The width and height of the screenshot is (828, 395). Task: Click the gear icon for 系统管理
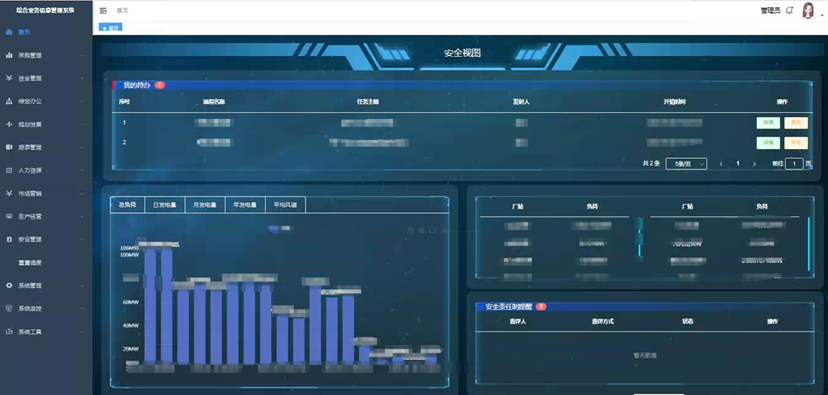9,286
